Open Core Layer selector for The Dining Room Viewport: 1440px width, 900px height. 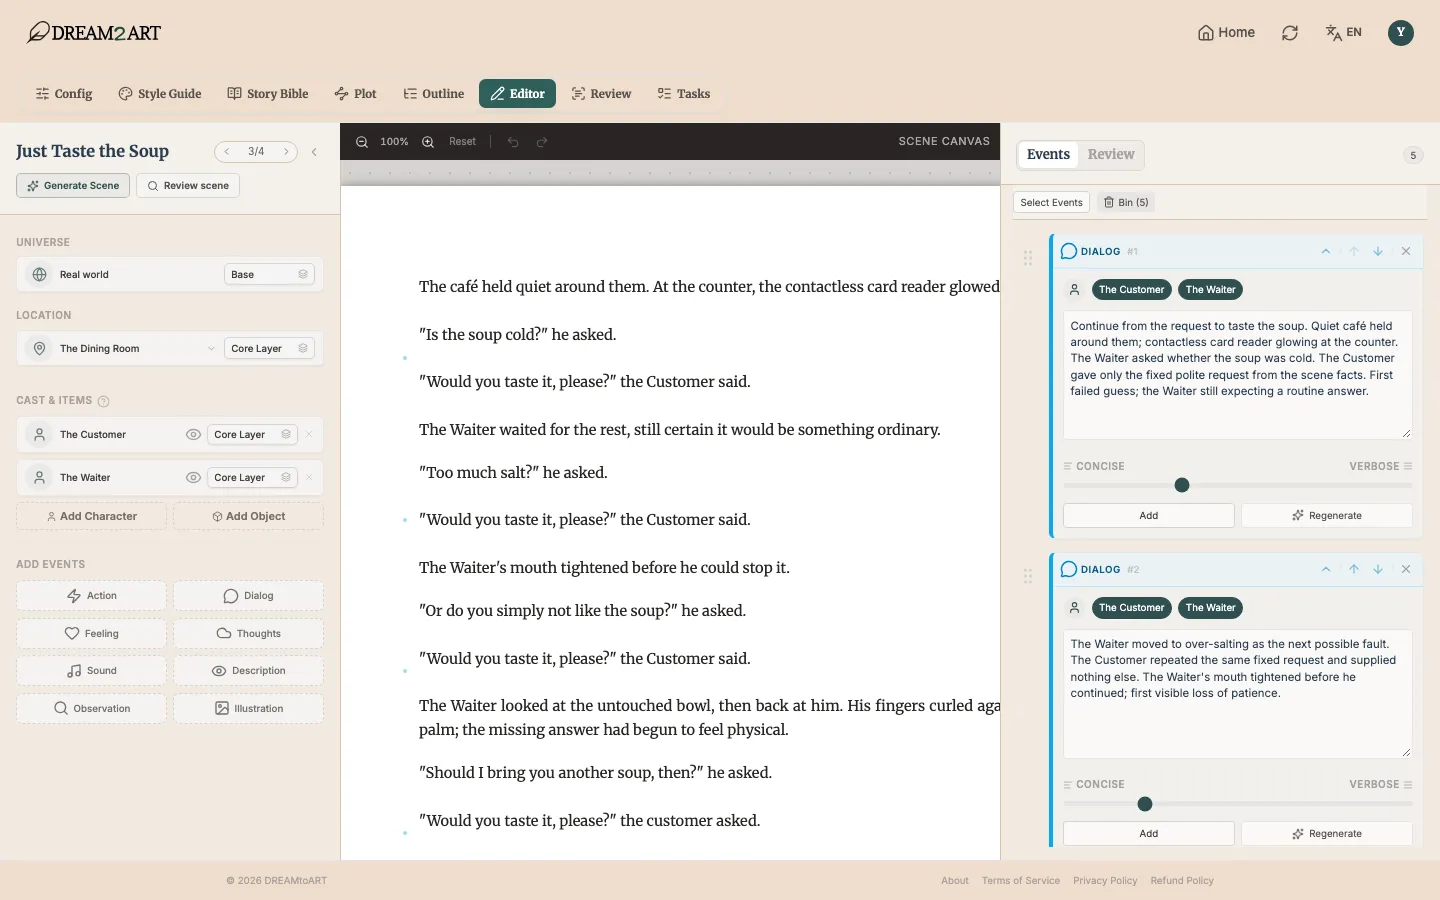click(269, 348)
